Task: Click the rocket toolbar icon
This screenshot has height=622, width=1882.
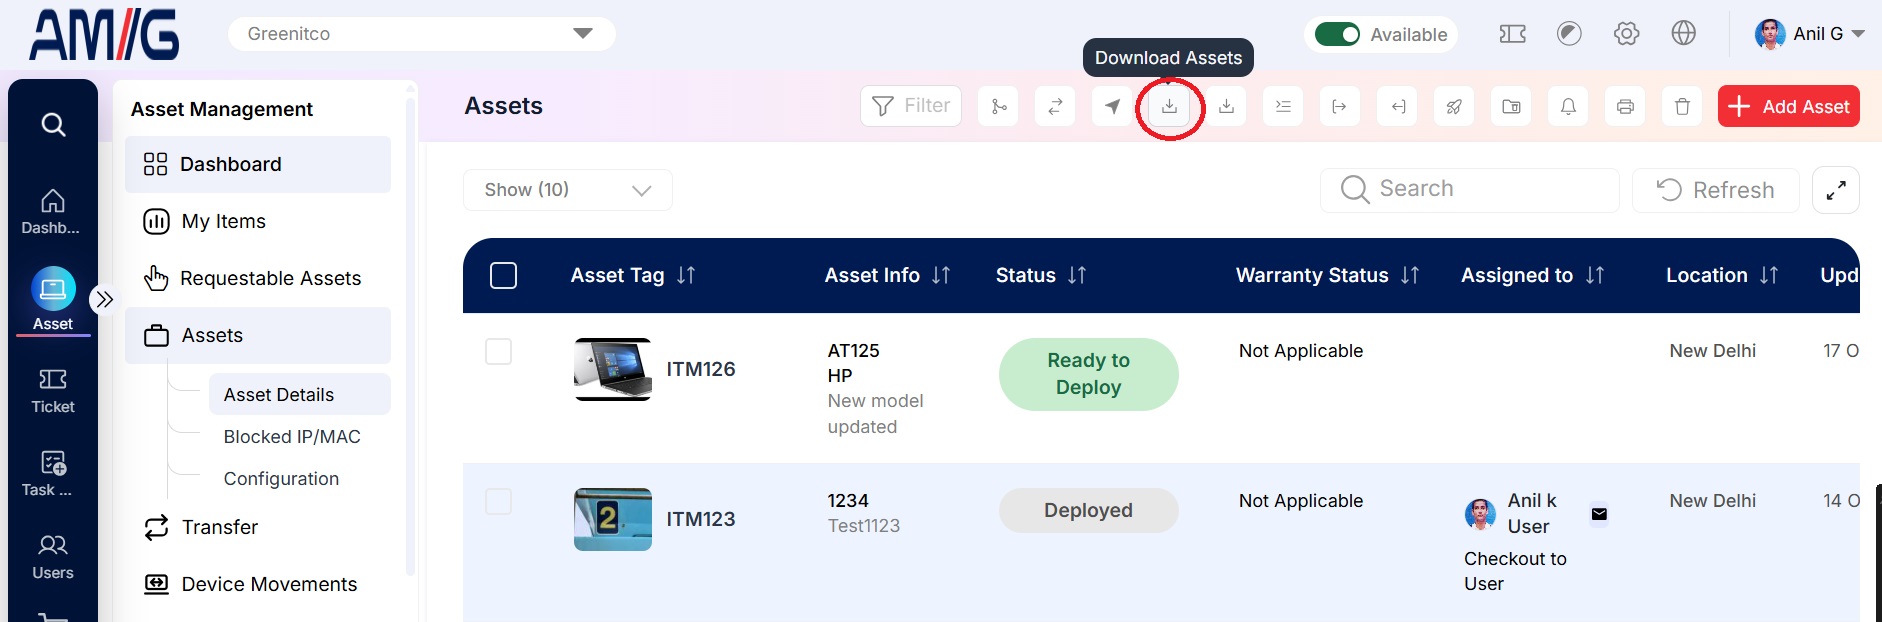Action: pos(1454,106)
